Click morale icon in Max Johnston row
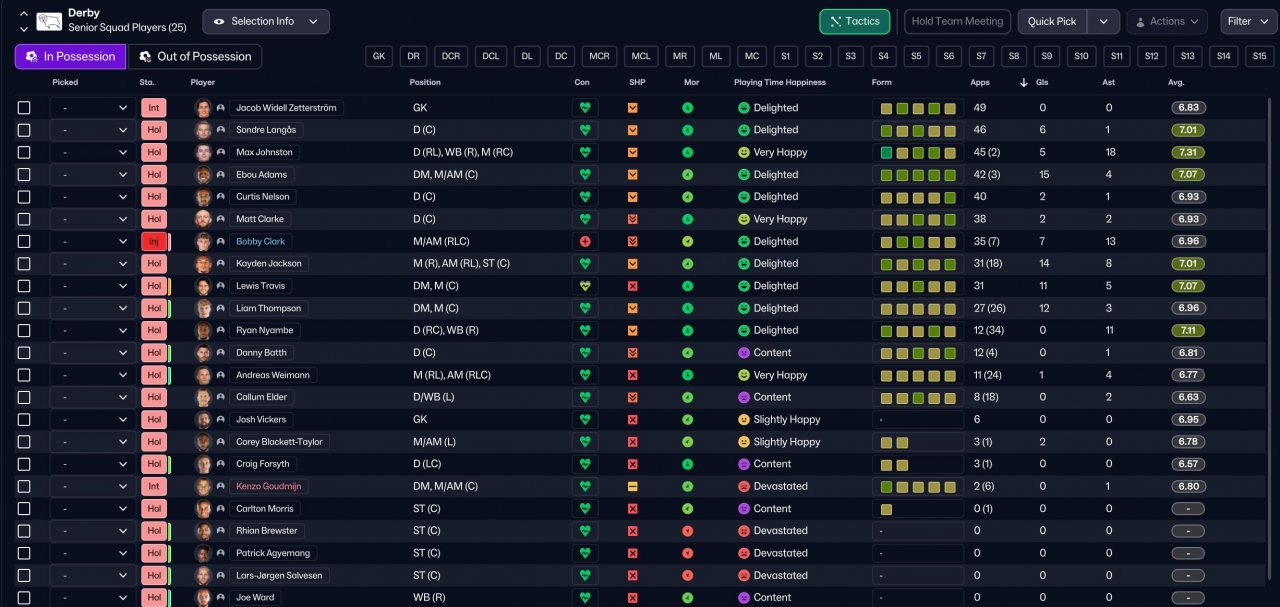 688,152
